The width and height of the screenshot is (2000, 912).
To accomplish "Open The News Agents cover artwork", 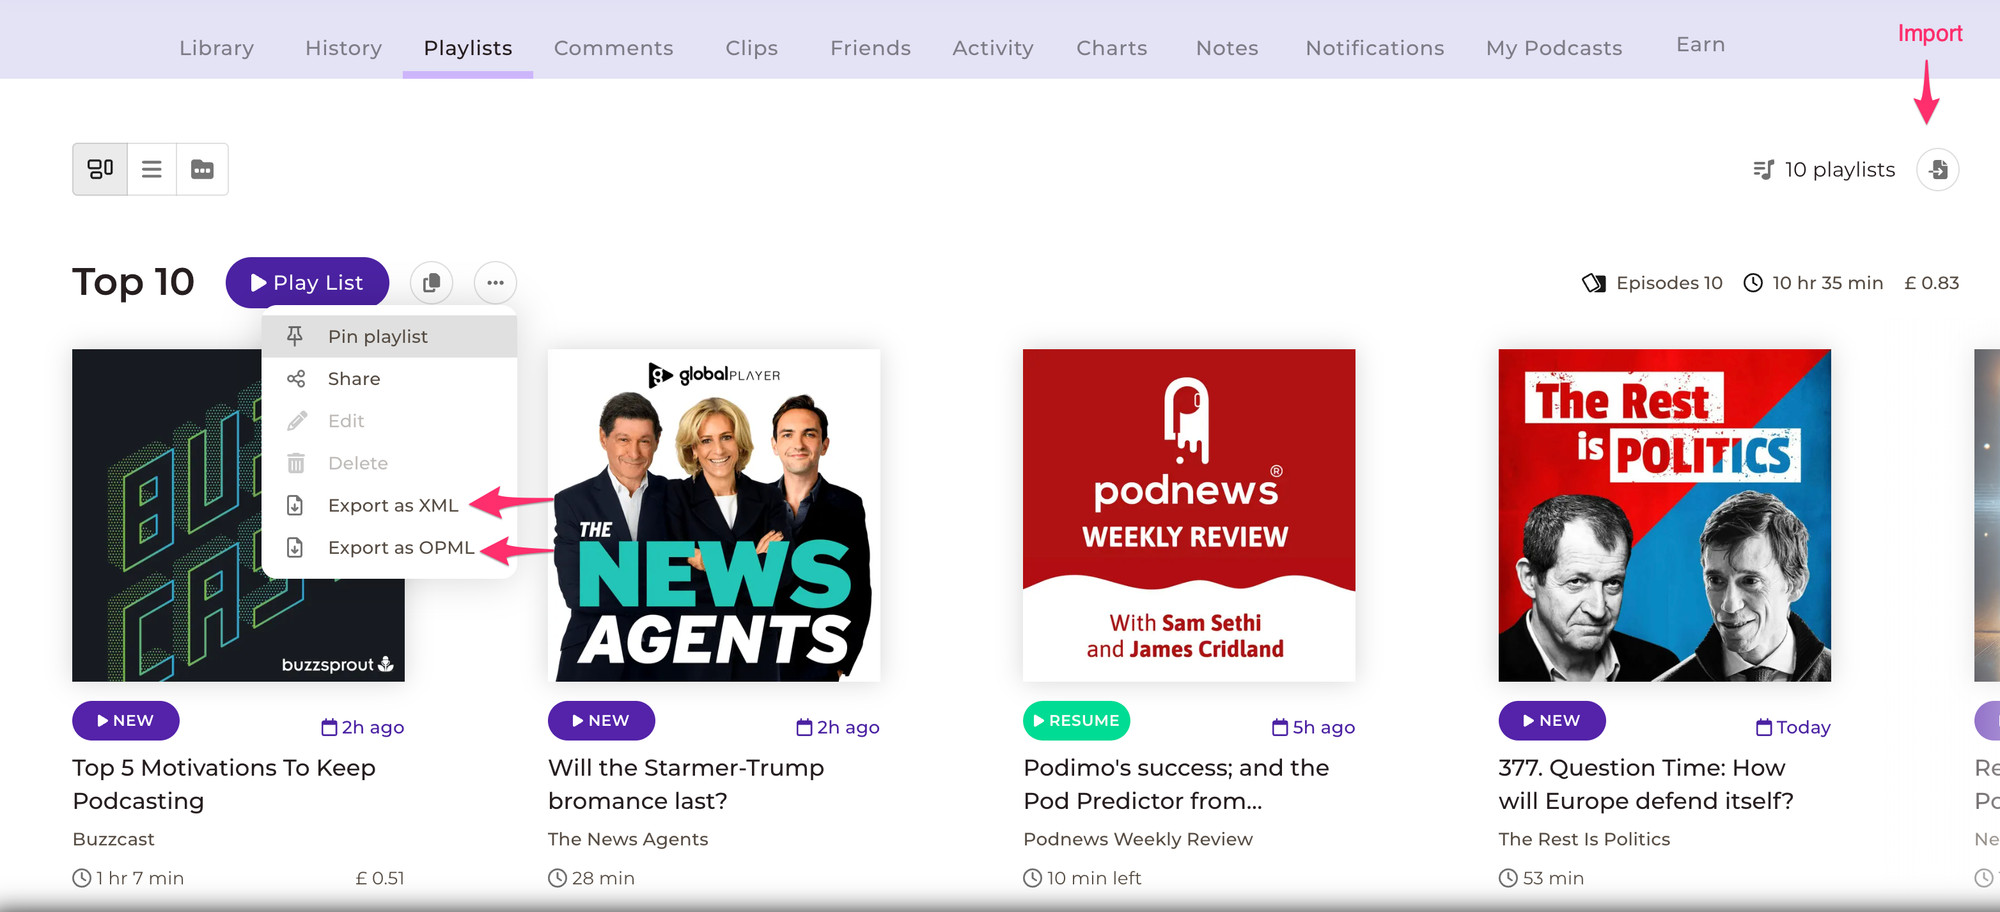I will [x=714, y=515].
